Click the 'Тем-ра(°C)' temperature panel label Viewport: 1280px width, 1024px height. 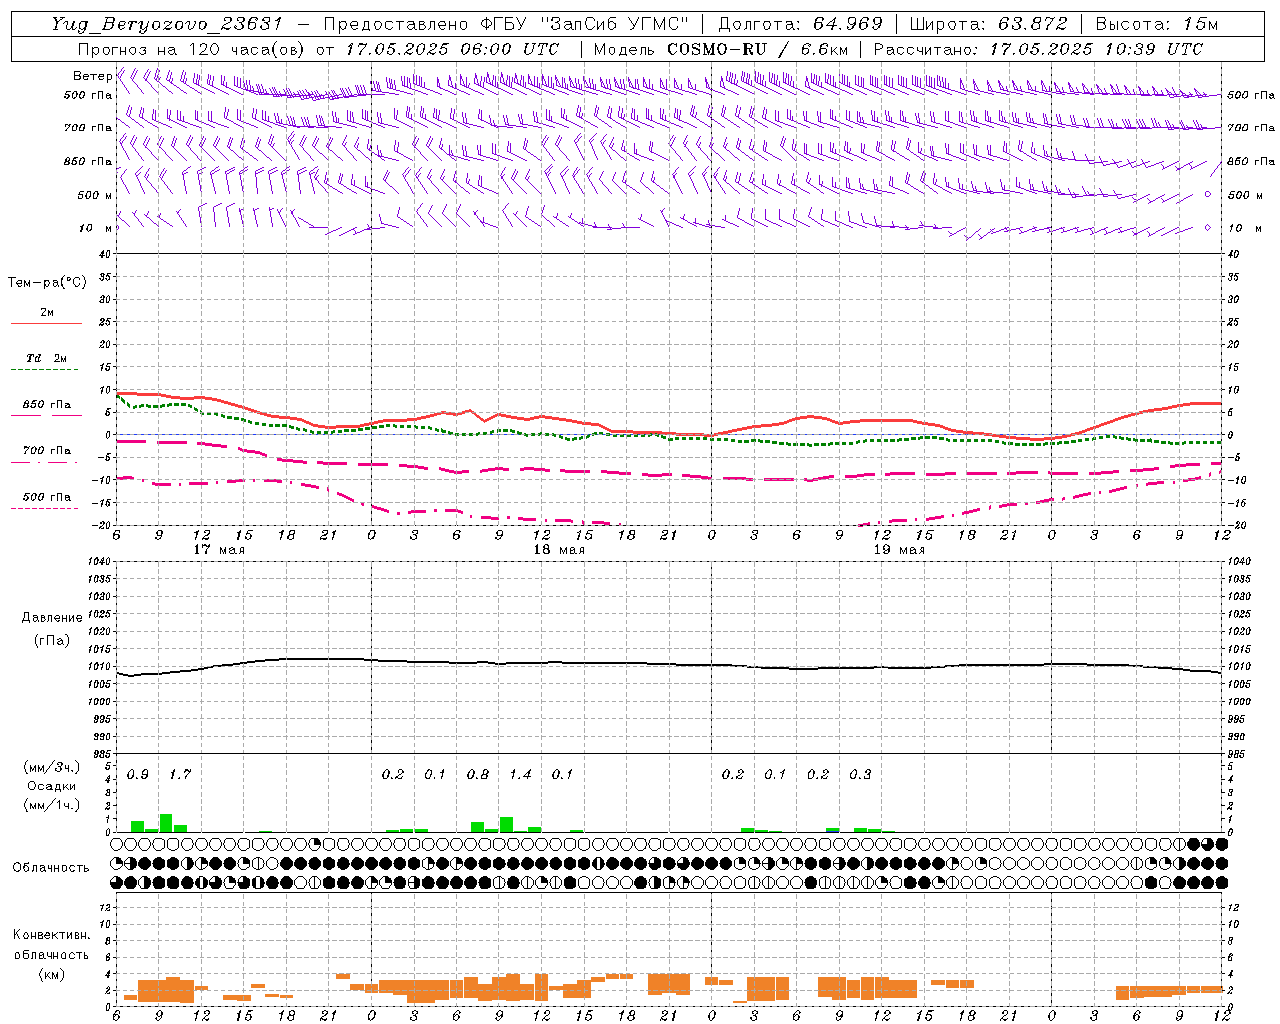(x=47, y=283)
